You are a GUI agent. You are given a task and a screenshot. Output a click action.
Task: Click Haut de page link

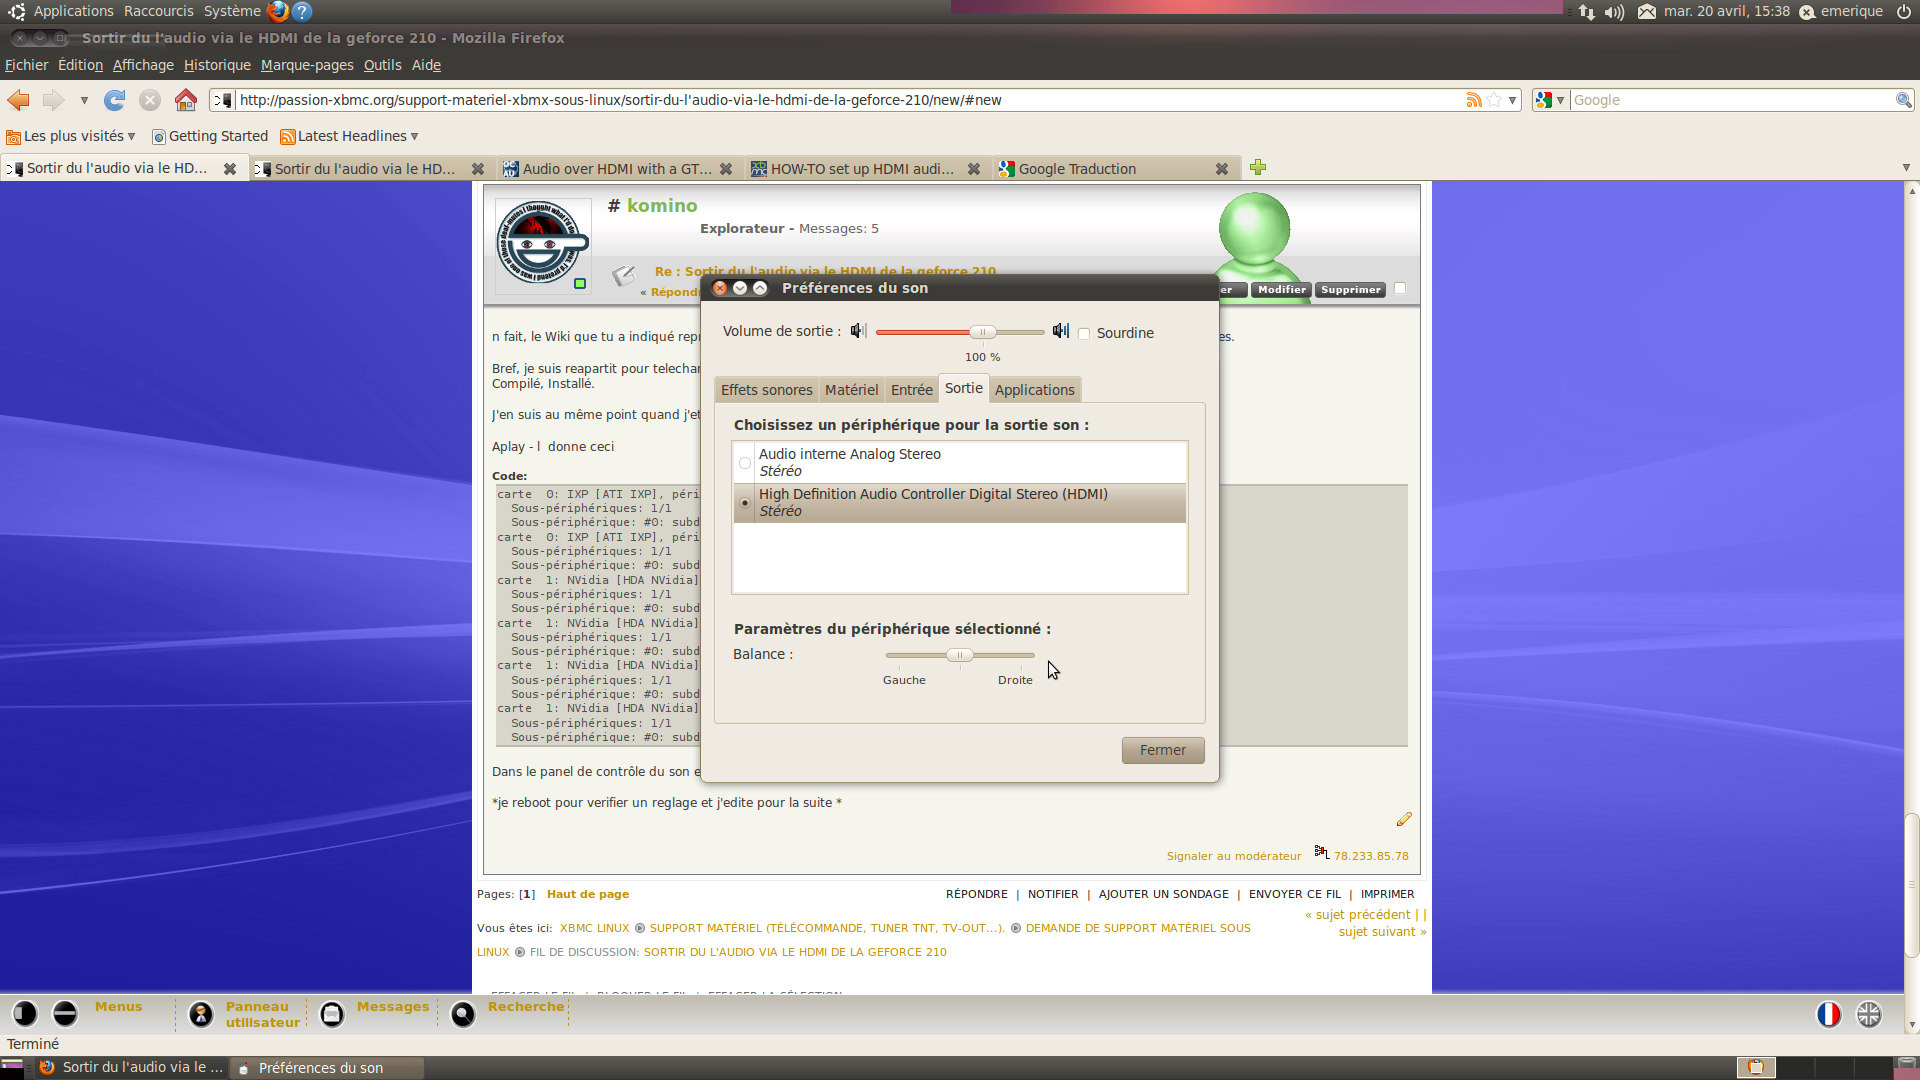(x=587, y=894)
